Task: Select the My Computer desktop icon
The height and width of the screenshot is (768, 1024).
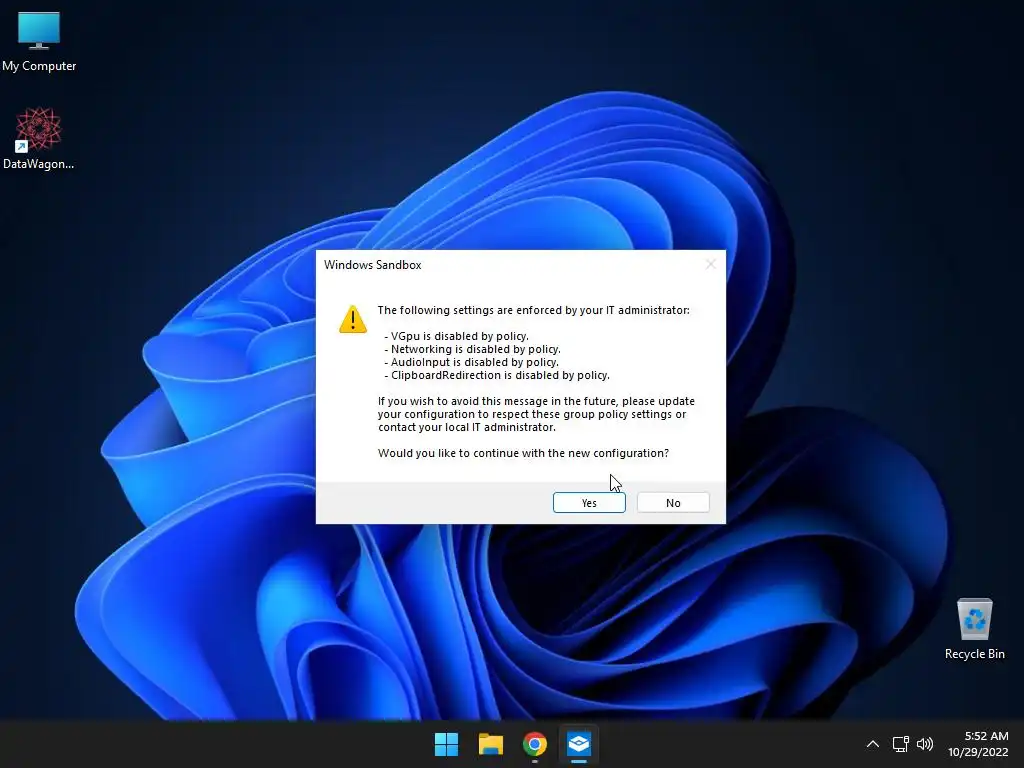Action: [x=39, y=41]
